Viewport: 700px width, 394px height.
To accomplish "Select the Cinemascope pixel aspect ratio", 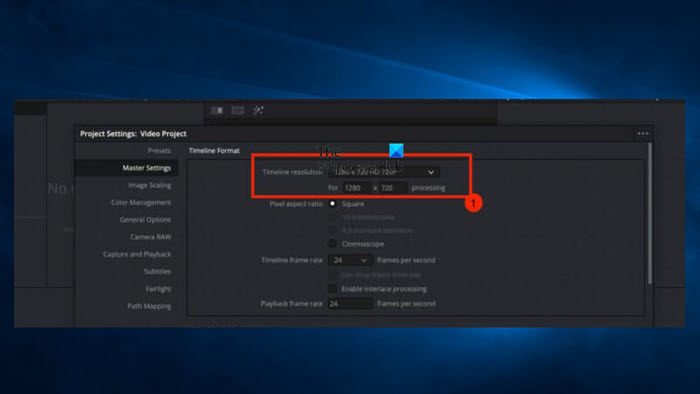I will 333,244.
